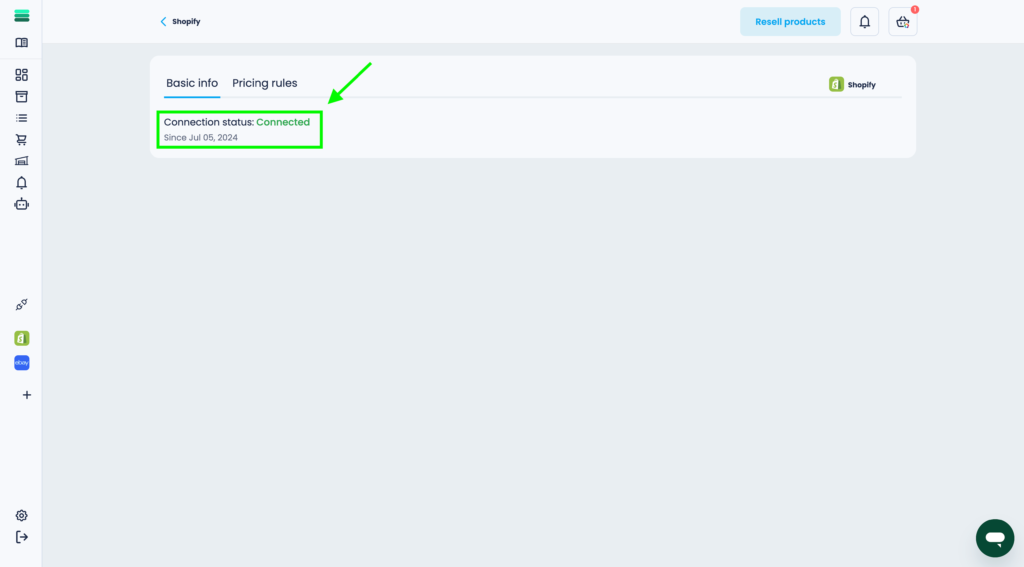The image size is (1024, 567).
Task: Open the book icon in the sidebar
Action: pos(21,43)
